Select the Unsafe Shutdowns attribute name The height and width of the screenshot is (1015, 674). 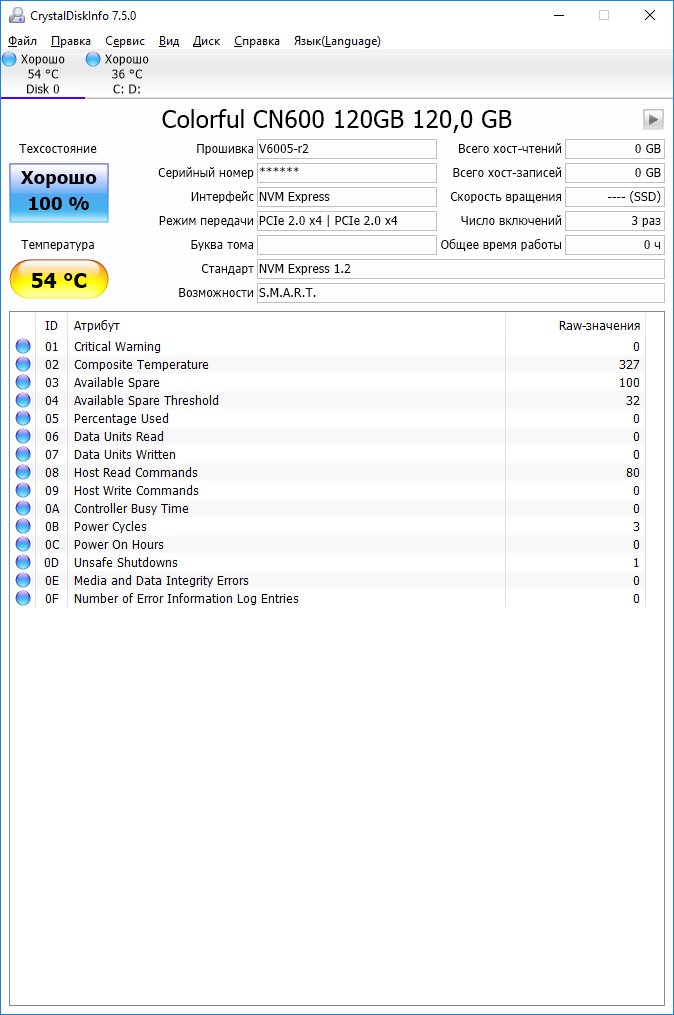pos(126,563)
